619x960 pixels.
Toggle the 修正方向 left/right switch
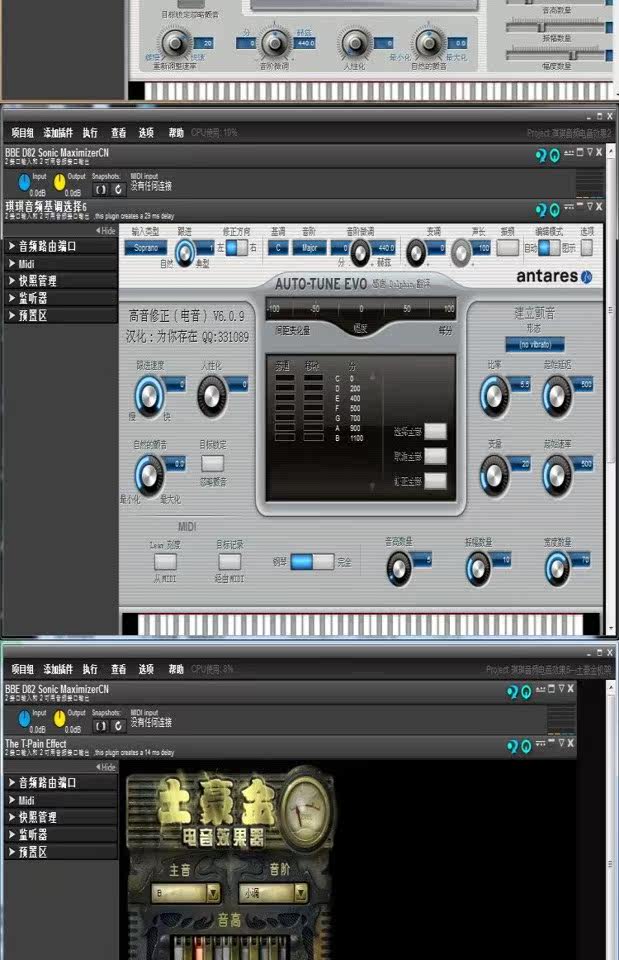[x=237, y=248]
